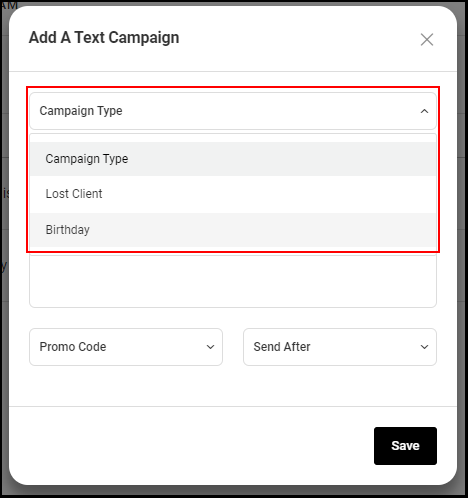468x498 pixels.
Task: Click the Send After label text
Action: pos(282,347)
